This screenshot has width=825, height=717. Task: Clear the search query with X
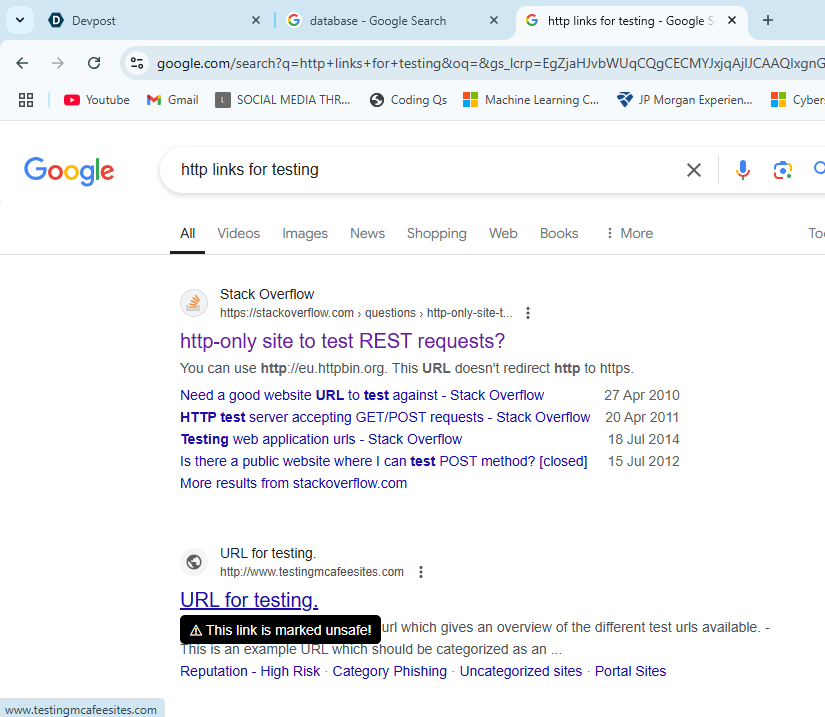(694, 170)
